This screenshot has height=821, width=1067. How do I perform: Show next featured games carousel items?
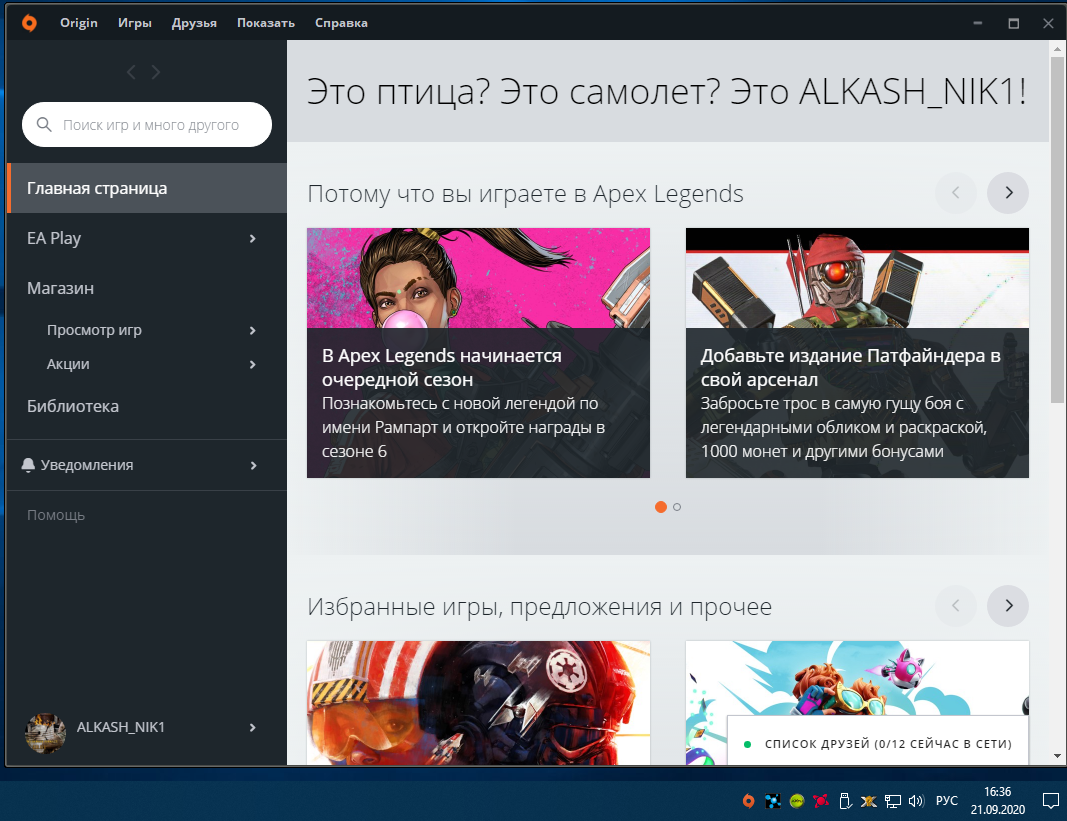[1008, 605]
